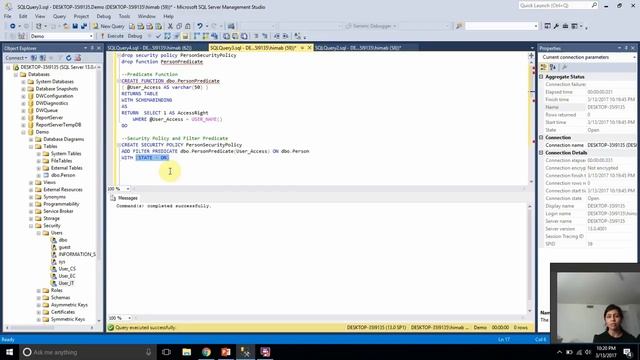This screenshot has width=640, height=360.
Task: Open the File menu
Action: tap(8, 16)
